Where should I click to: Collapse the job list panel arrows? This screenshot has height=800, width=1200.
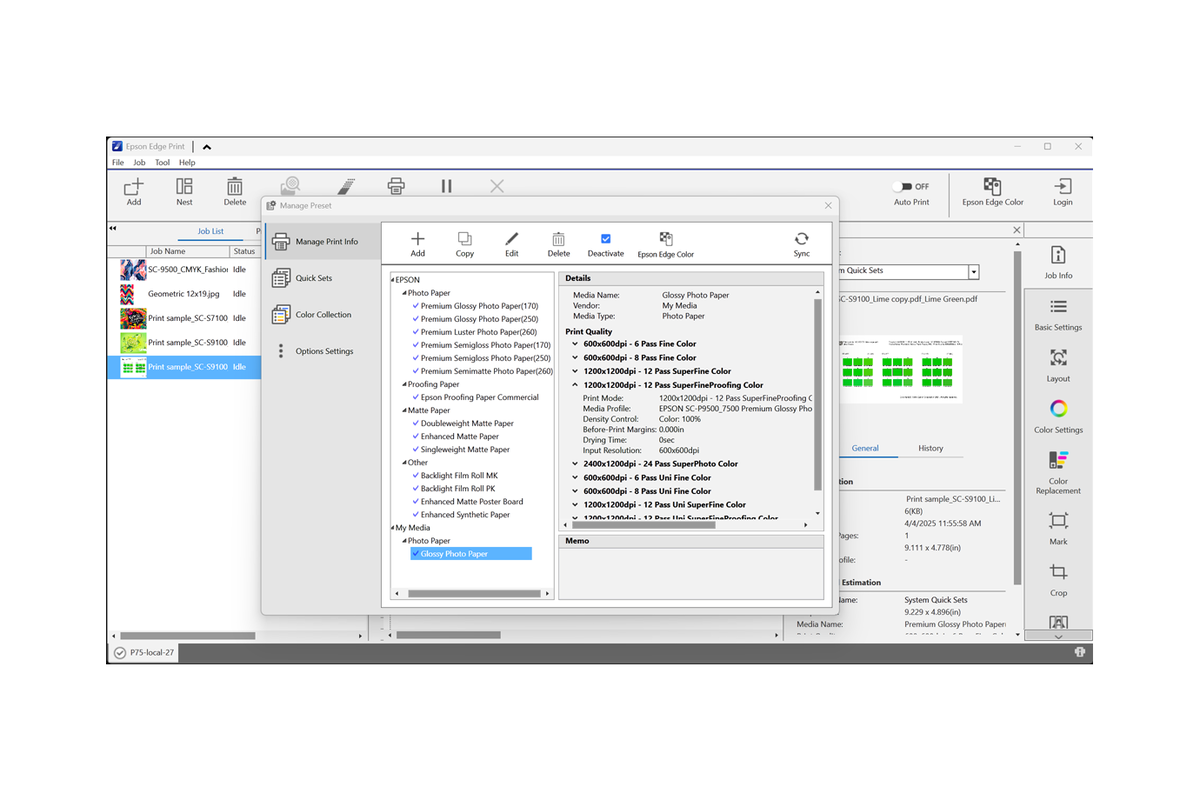[x=113, y=229]
